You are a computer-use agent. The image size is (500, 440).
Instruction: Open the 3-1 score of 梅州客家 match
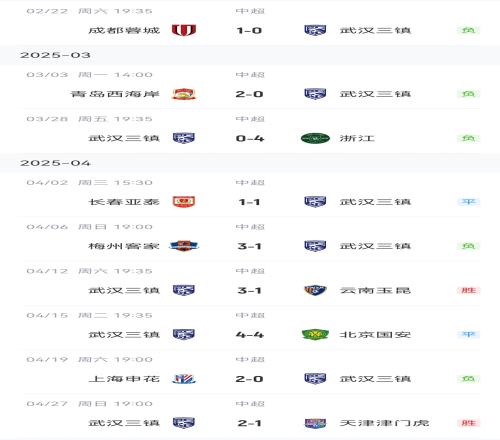(250, 246)
